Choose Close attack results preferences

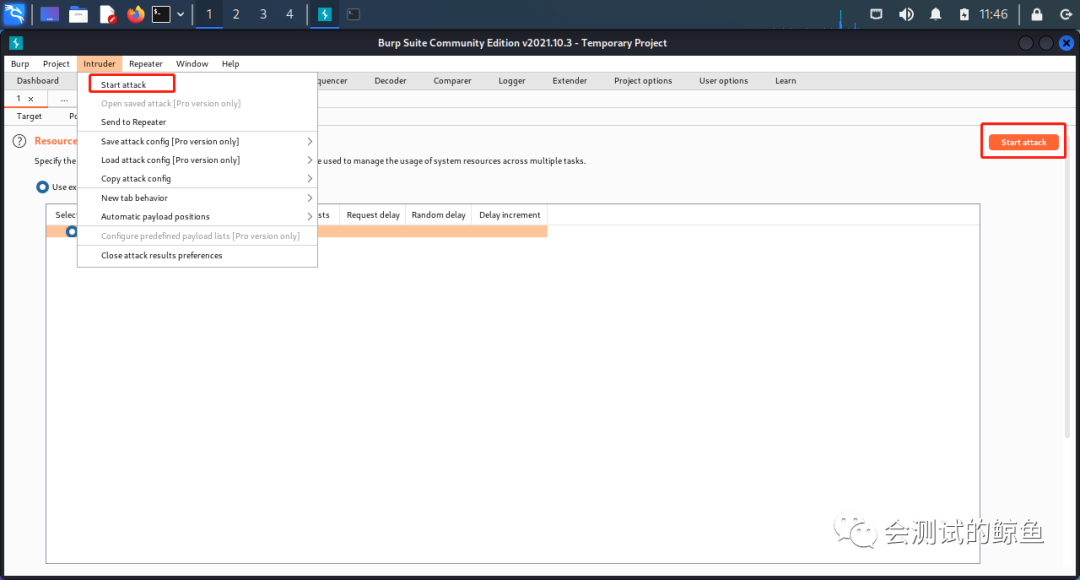click(x=197, y=255)
